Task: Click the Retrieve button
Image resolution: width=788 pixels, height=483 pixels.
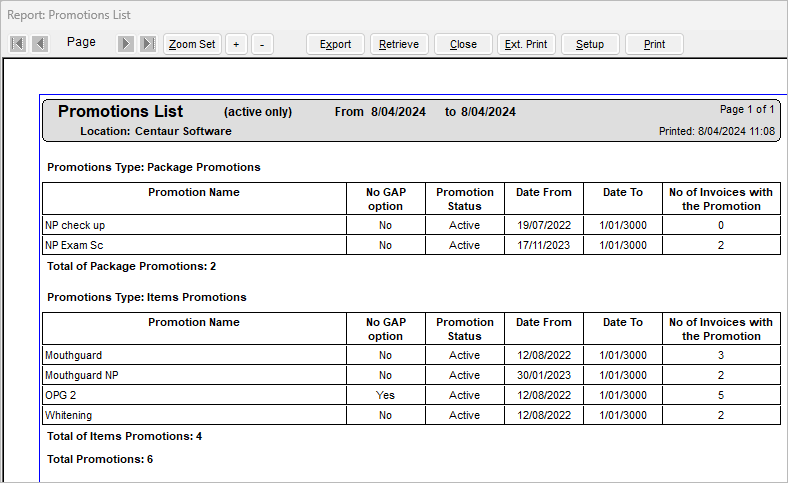Action: click(399, 44)
